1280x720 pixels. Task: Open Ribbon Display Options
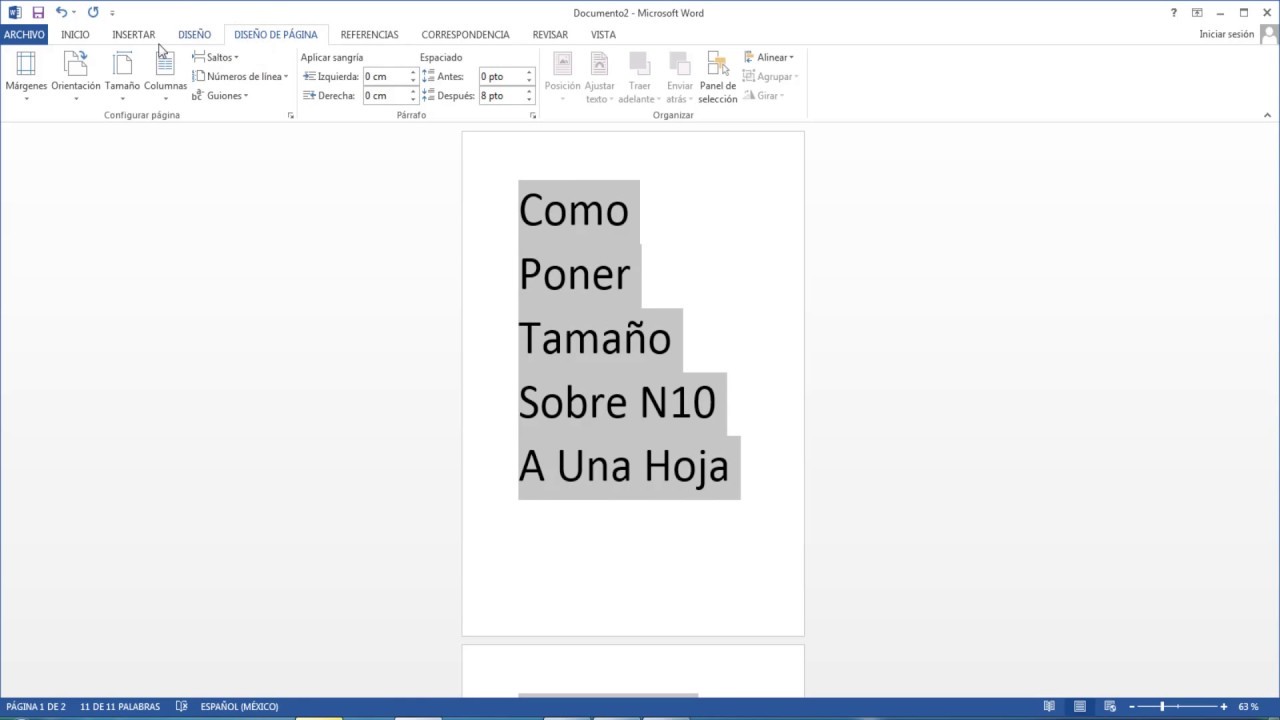point(1197,13)
